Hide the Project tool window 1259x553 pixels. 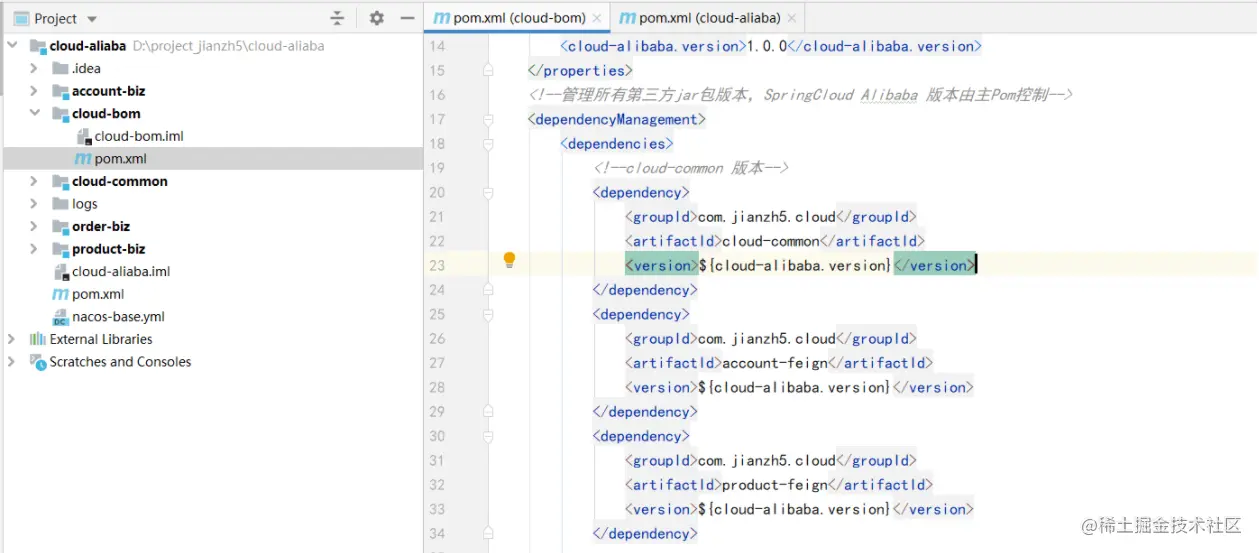pos(407,18)
